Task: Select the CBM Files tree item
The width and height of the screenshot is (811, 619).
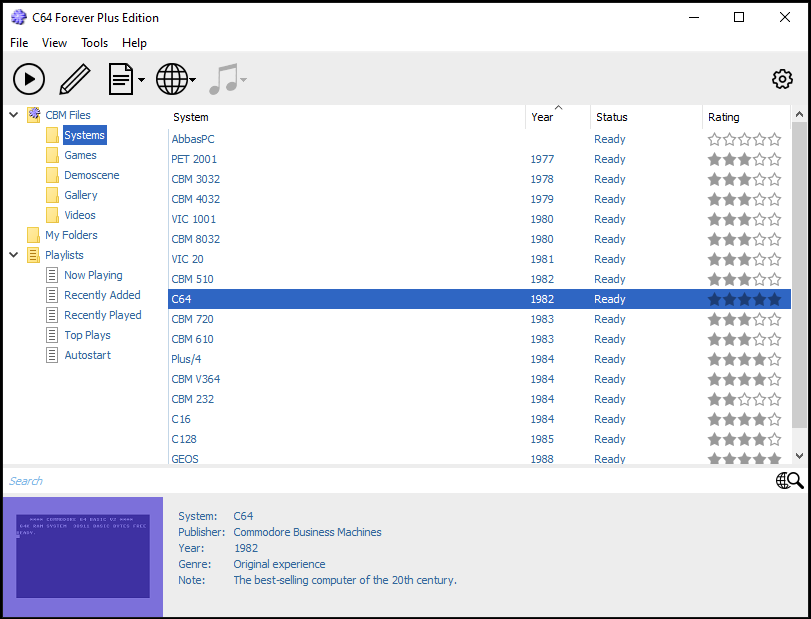Action: point(68,115)
